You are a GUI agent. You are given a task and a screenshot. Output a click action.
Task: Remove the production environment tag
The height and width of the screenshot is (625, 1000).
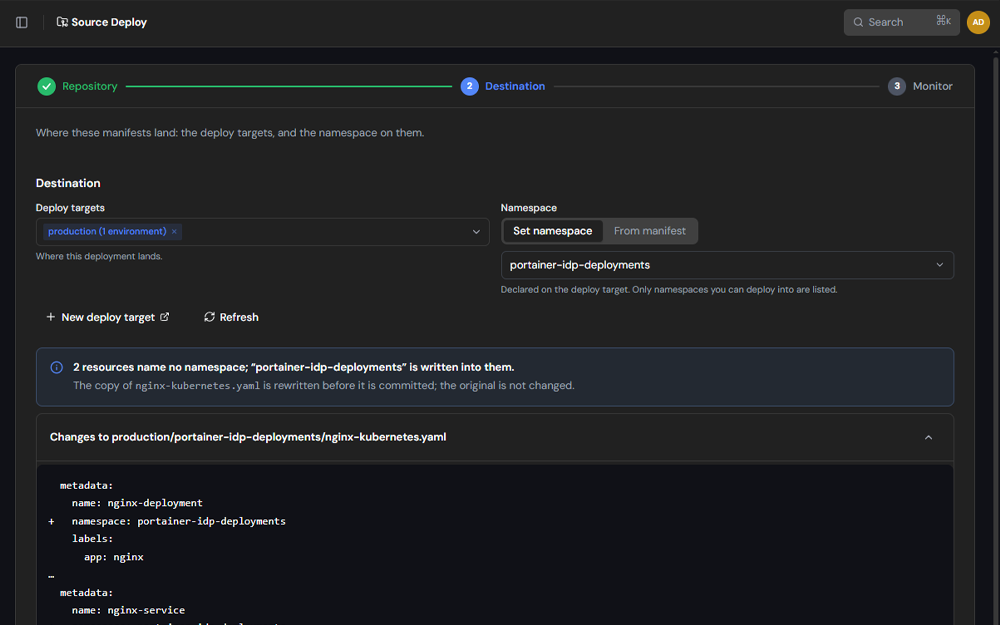[x=174, y=232]
